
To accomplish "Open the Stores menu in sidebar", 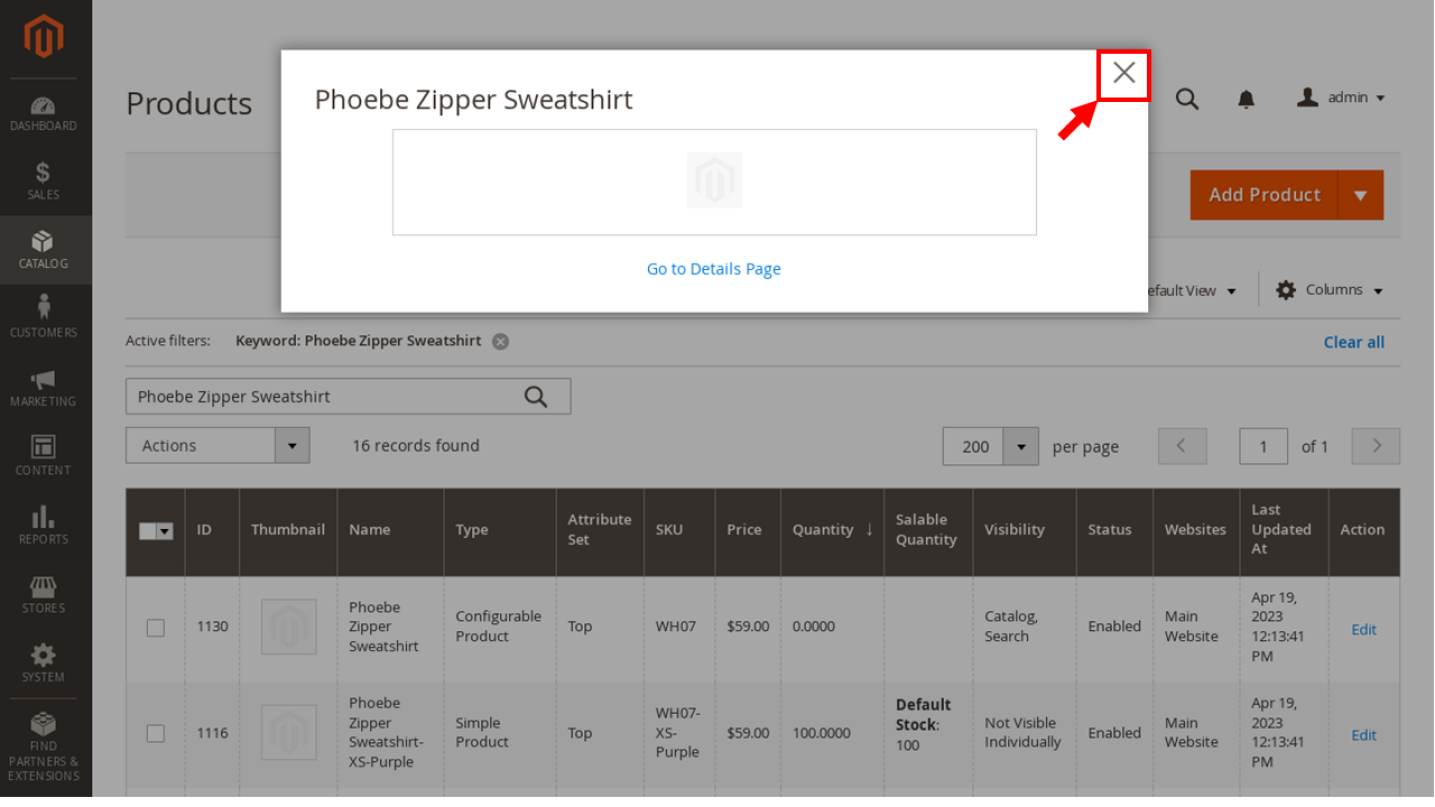I will [x=43, y=593].
